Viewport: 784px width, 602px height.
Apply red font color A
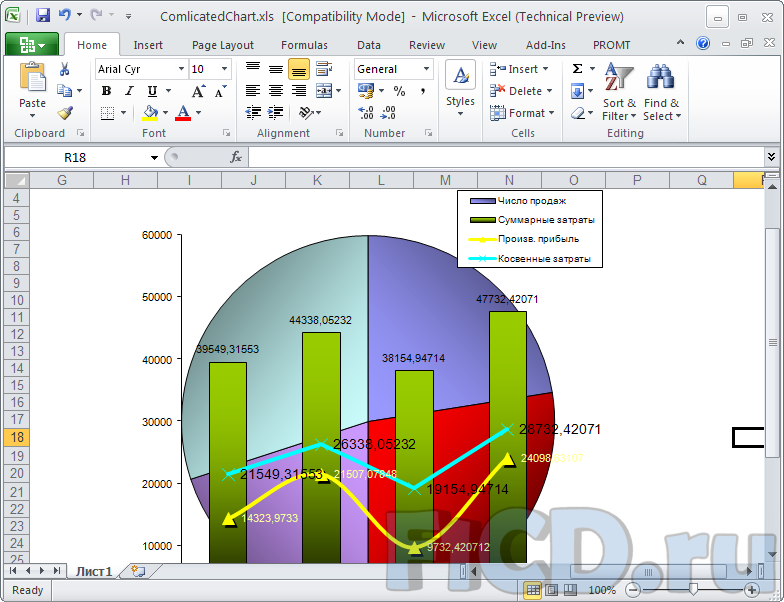[x=184, y=113]
